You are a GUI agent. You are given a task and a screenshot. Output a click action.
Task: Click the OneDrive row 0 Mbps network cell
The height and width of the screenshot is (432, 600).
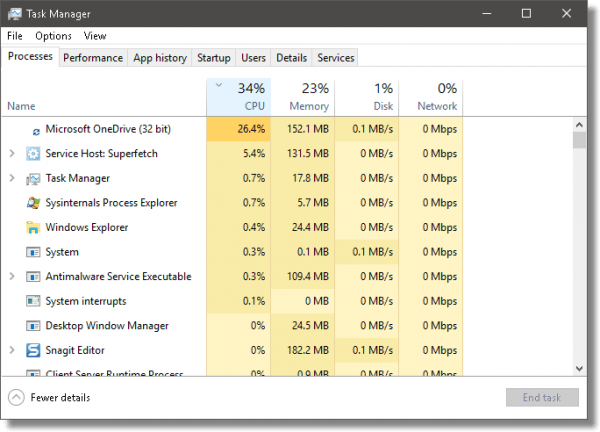(x=431, y=129)
